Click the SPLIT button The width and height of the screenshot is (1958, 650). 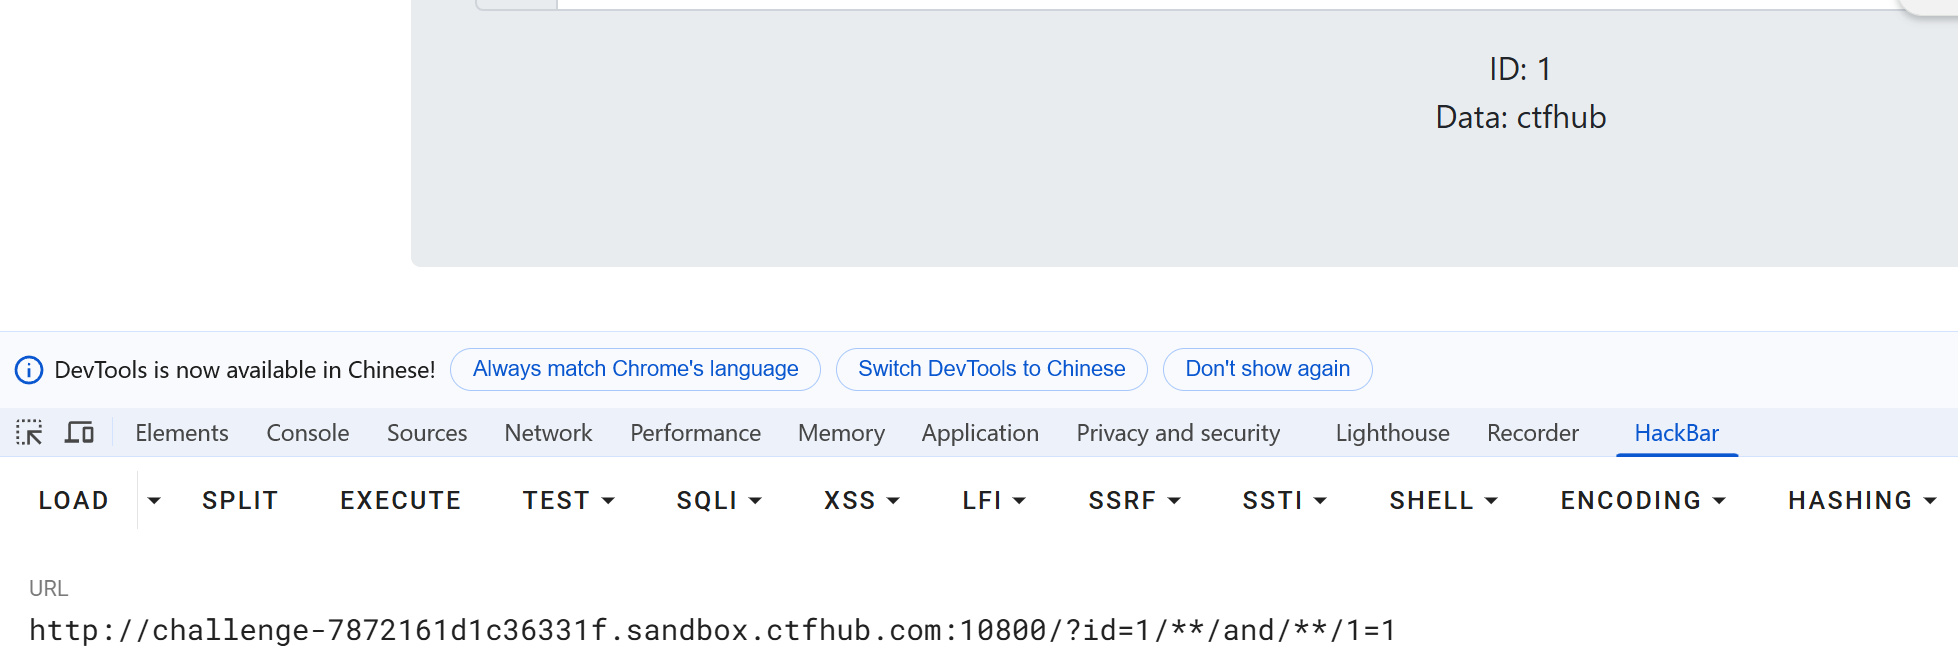click(x=240, y=500)
